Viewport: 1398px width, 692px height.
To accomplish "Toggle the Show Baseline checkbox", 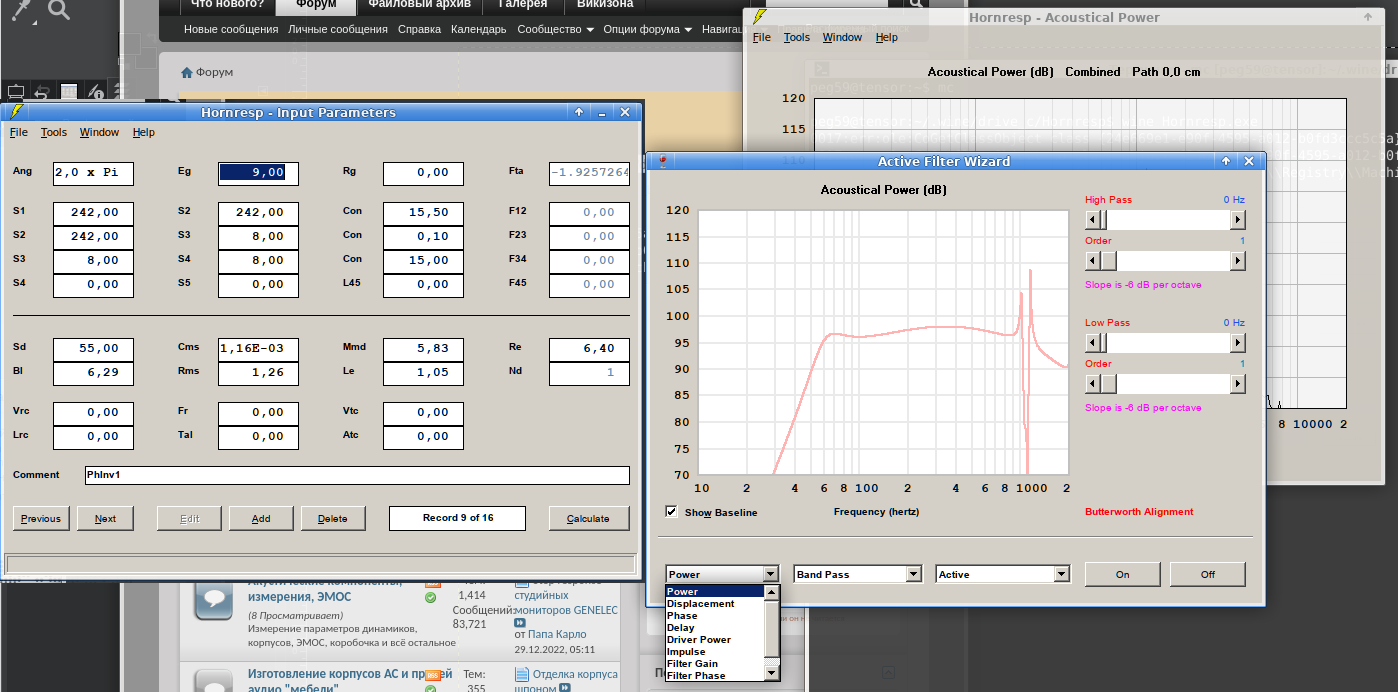I will 671,512.
